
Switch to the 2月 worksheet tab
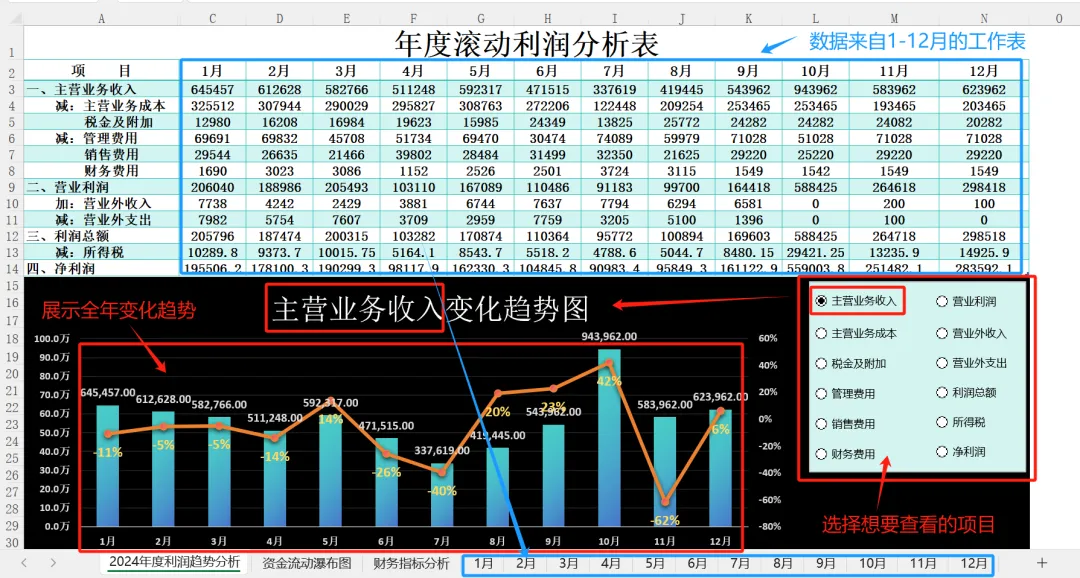point(526,564)
